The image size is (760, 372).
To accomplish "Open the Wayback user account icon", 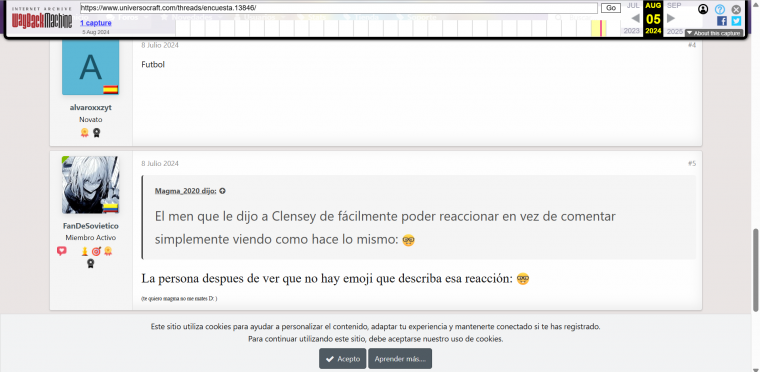I will tap(703, 9).
